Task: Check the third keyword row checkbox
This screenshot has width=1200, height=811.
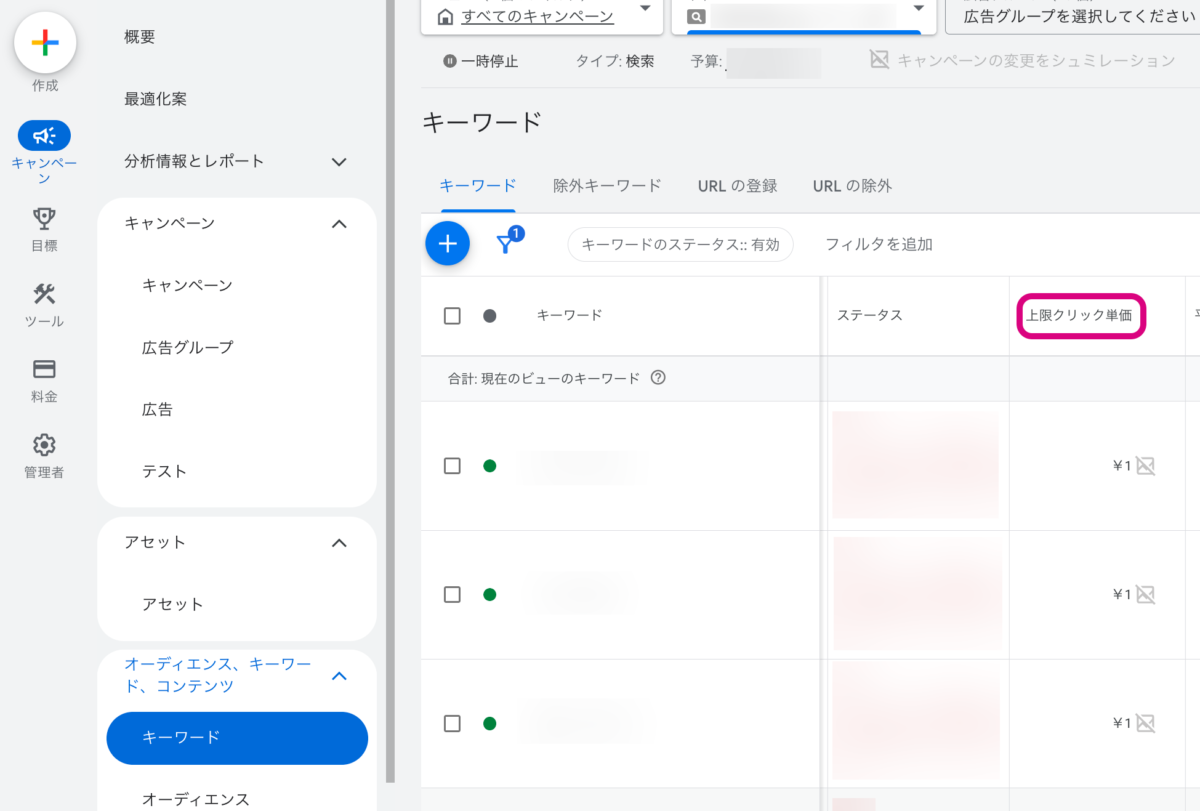Action: point(452,723)
